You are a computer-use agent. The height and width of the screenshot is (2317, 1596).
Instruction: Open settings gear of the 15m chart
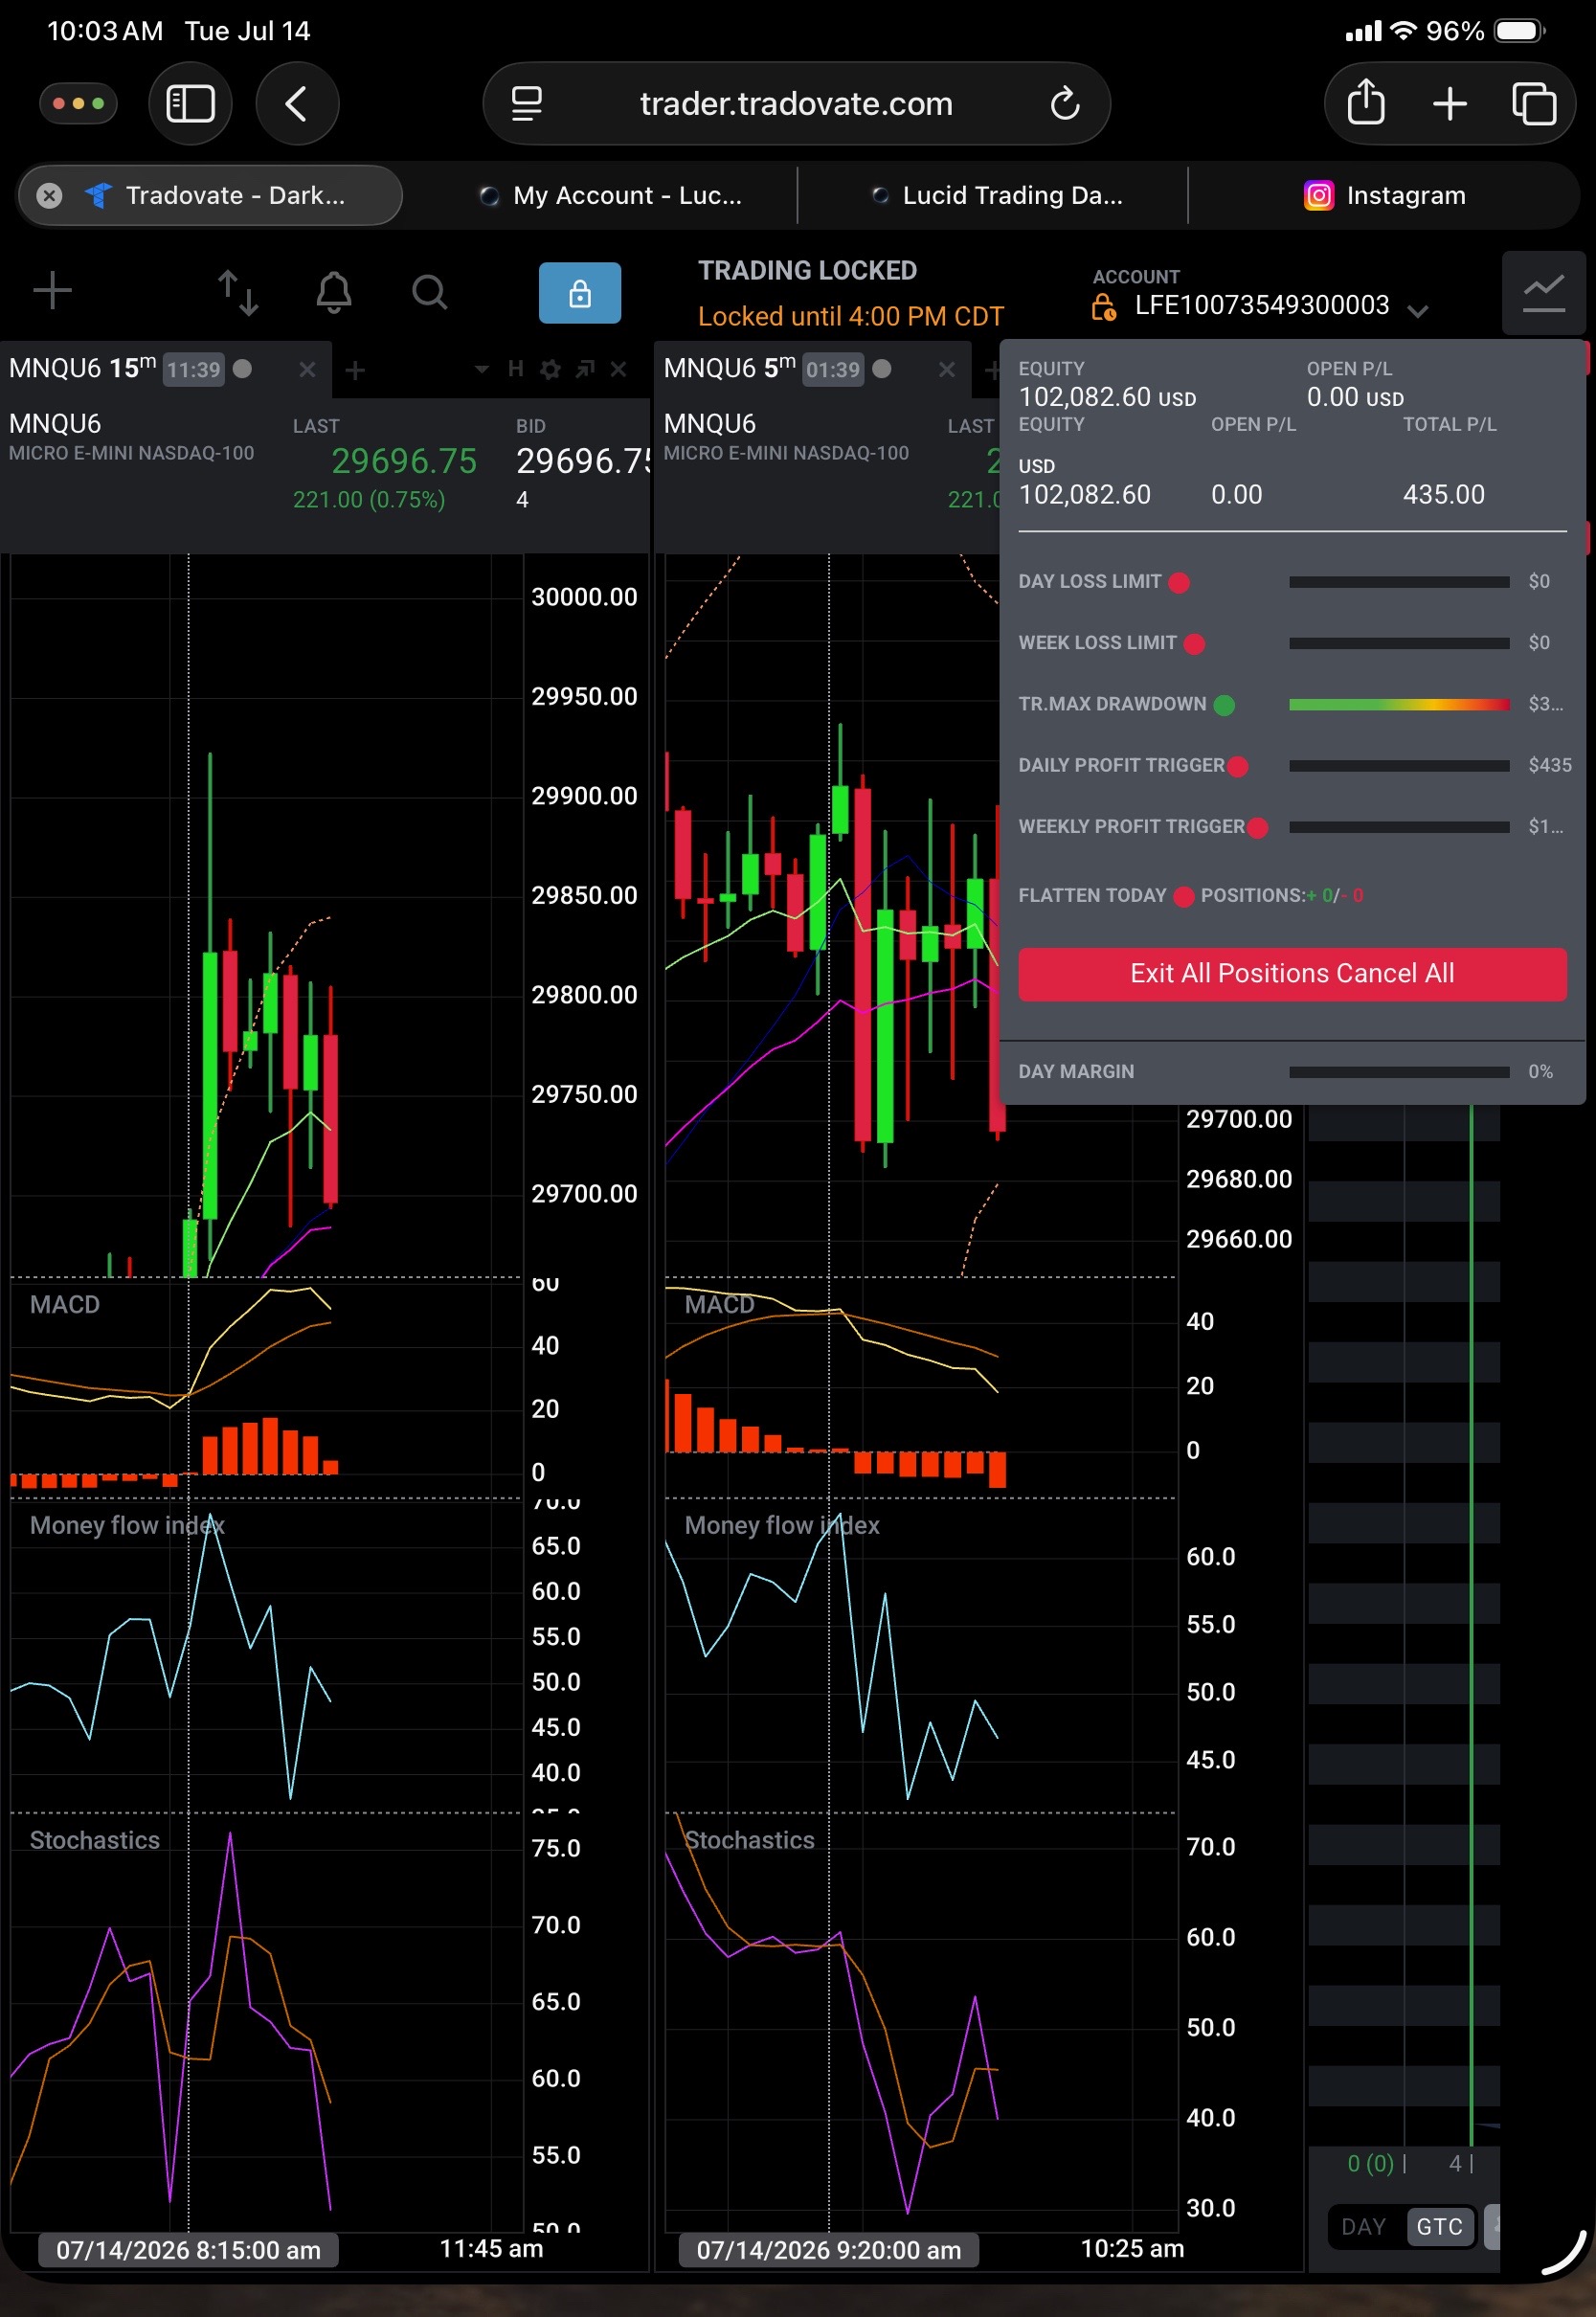(550, 369)
